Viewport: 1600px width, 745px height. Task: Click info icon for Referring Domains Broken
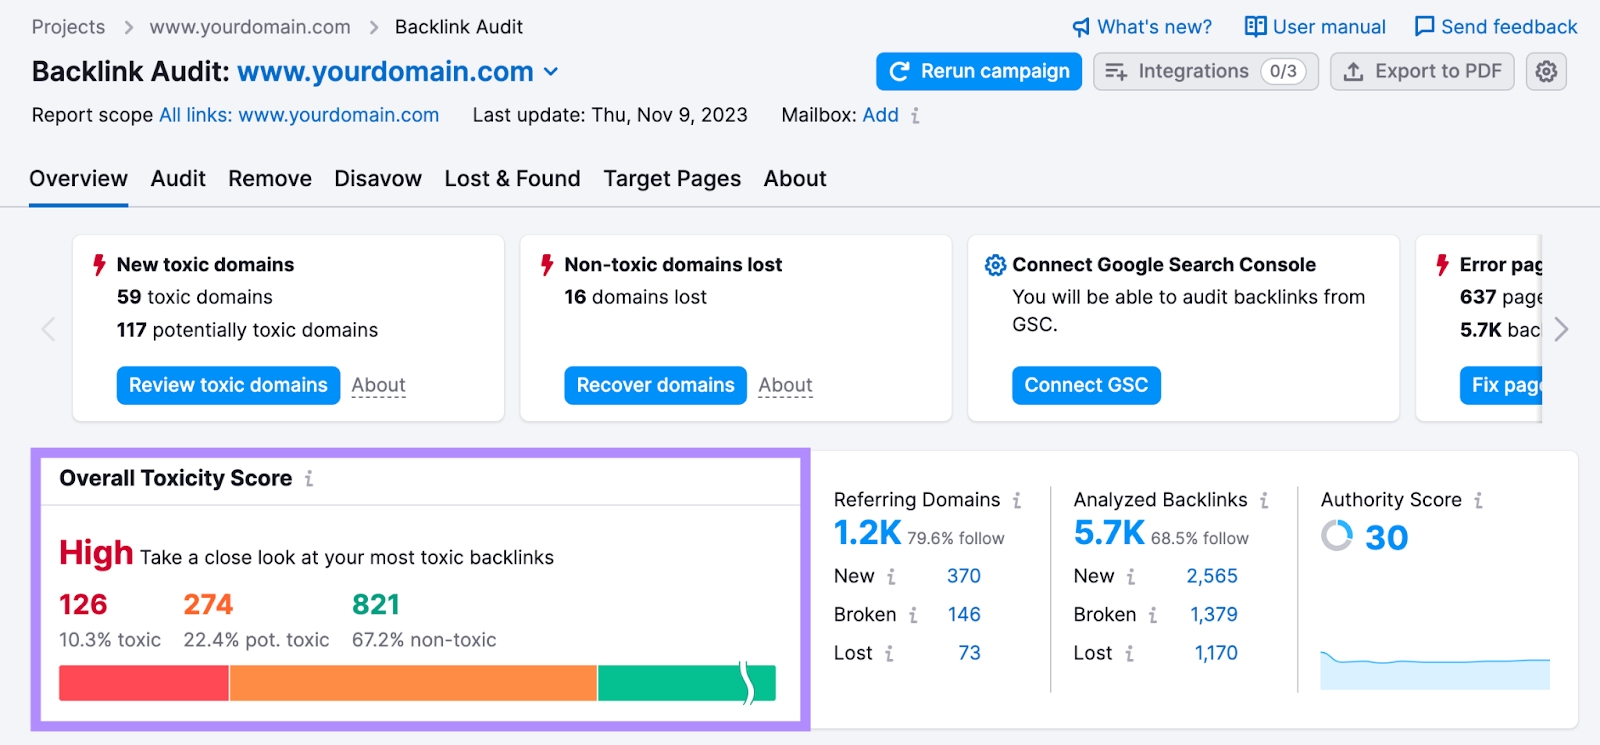(913, 615)
